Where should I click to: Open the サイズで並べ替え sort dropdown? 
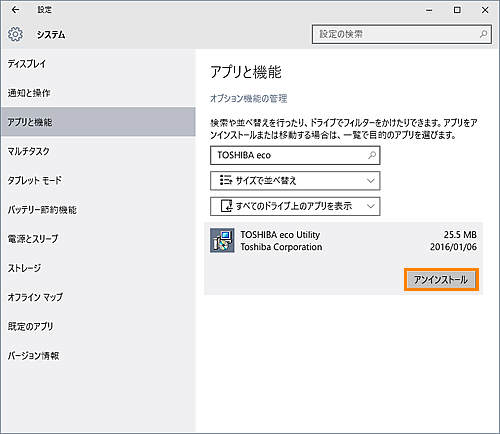pyautogui.click(x=295, y=181)
